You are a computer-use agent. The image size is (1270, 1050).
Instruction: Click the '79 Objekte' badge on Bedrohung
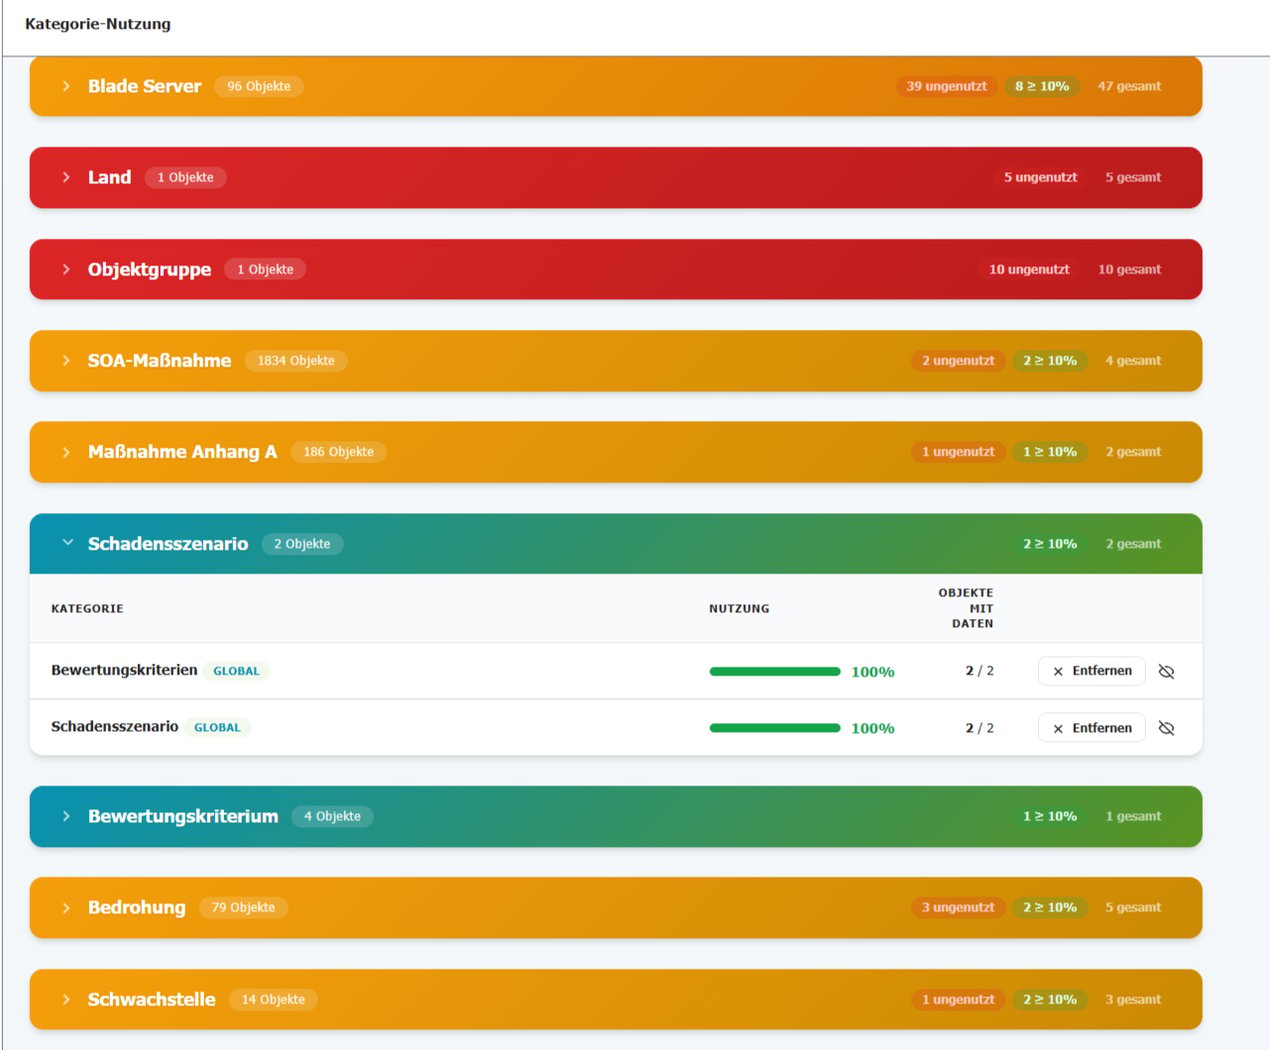(x=243, y=908)
